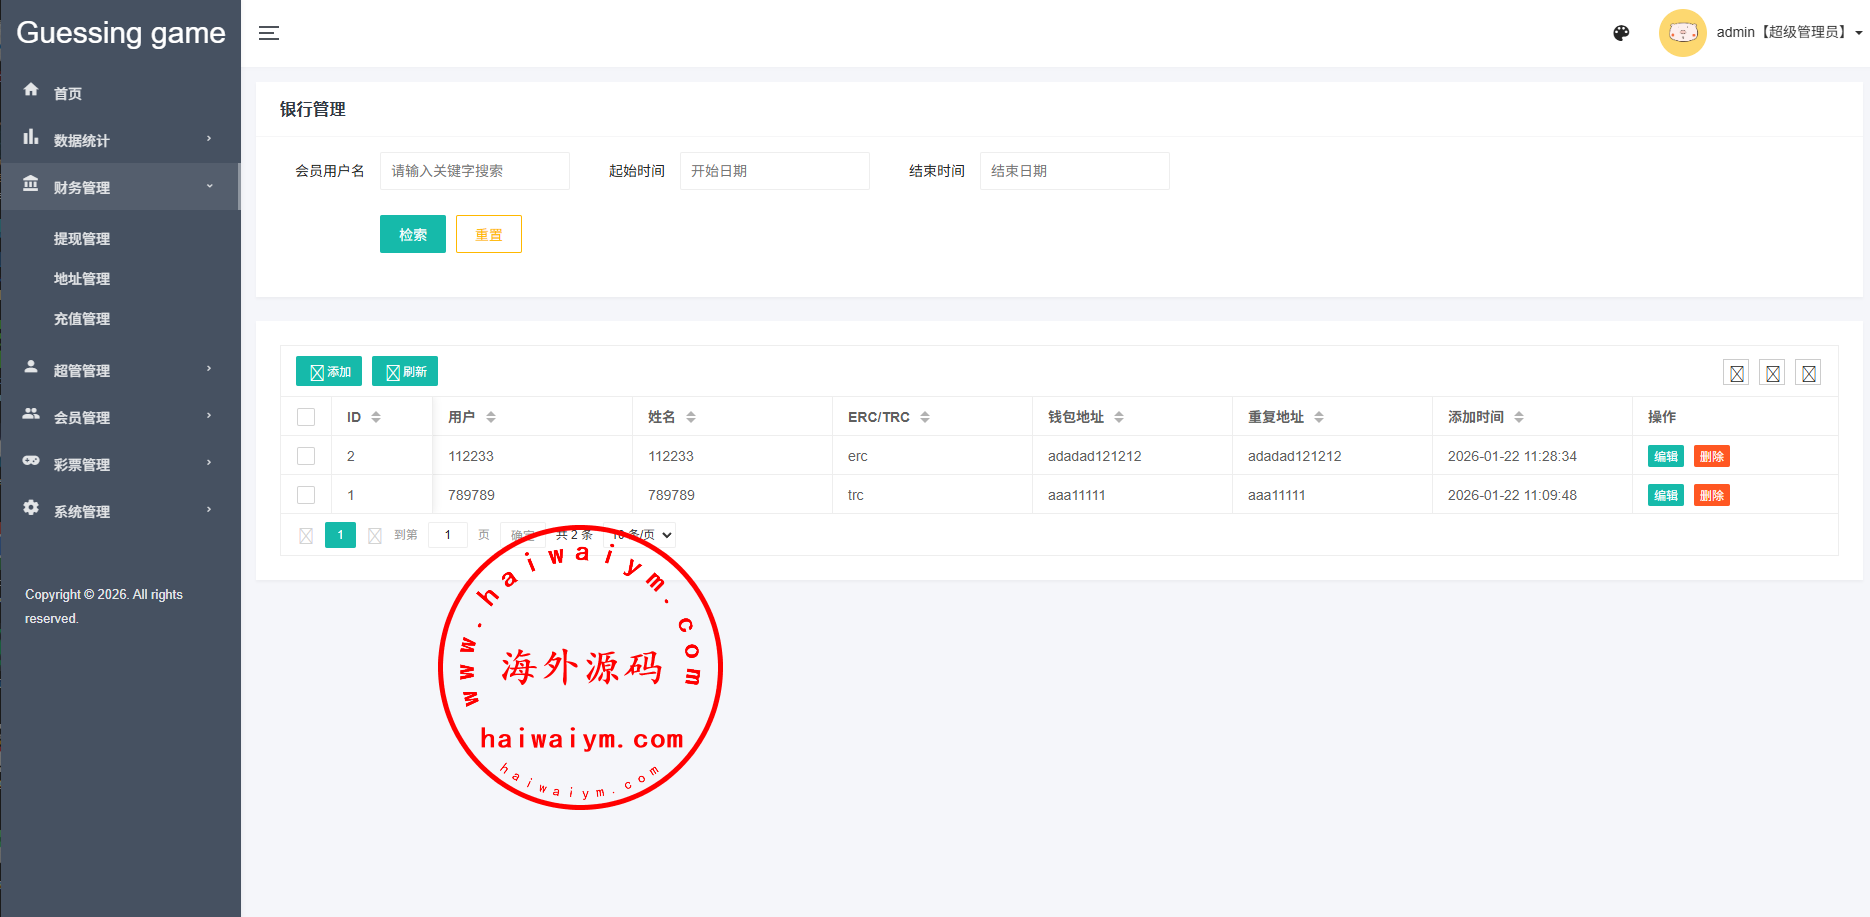Click the home icon beside 首页

[x=31, y=90]
